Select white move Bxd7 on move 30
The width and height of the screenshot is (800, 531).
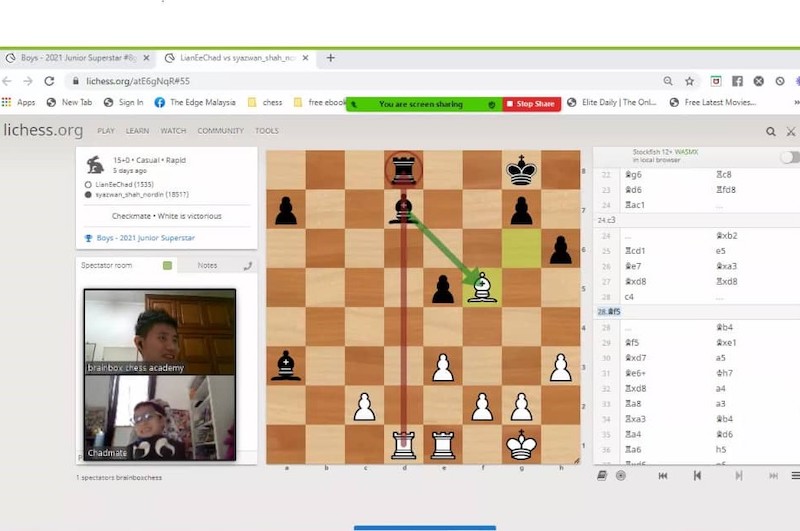tap(636, 358)
